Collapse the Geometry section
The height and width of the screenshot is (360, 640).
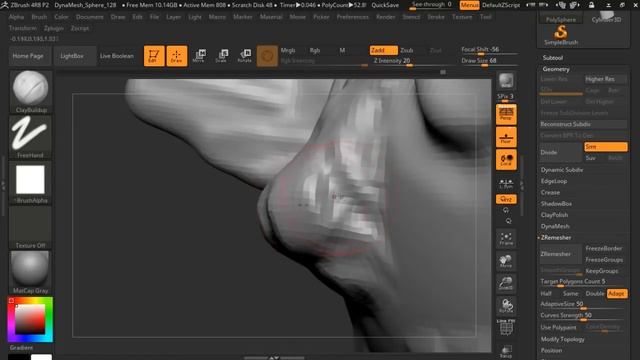tap(556, 69)
